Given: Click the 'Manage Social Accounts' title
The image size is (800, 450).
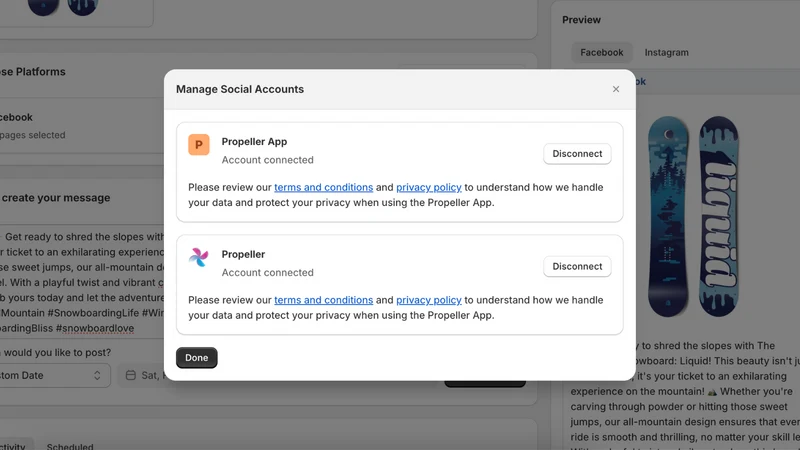Looking at the screenshot, I should tap(240, 89).
